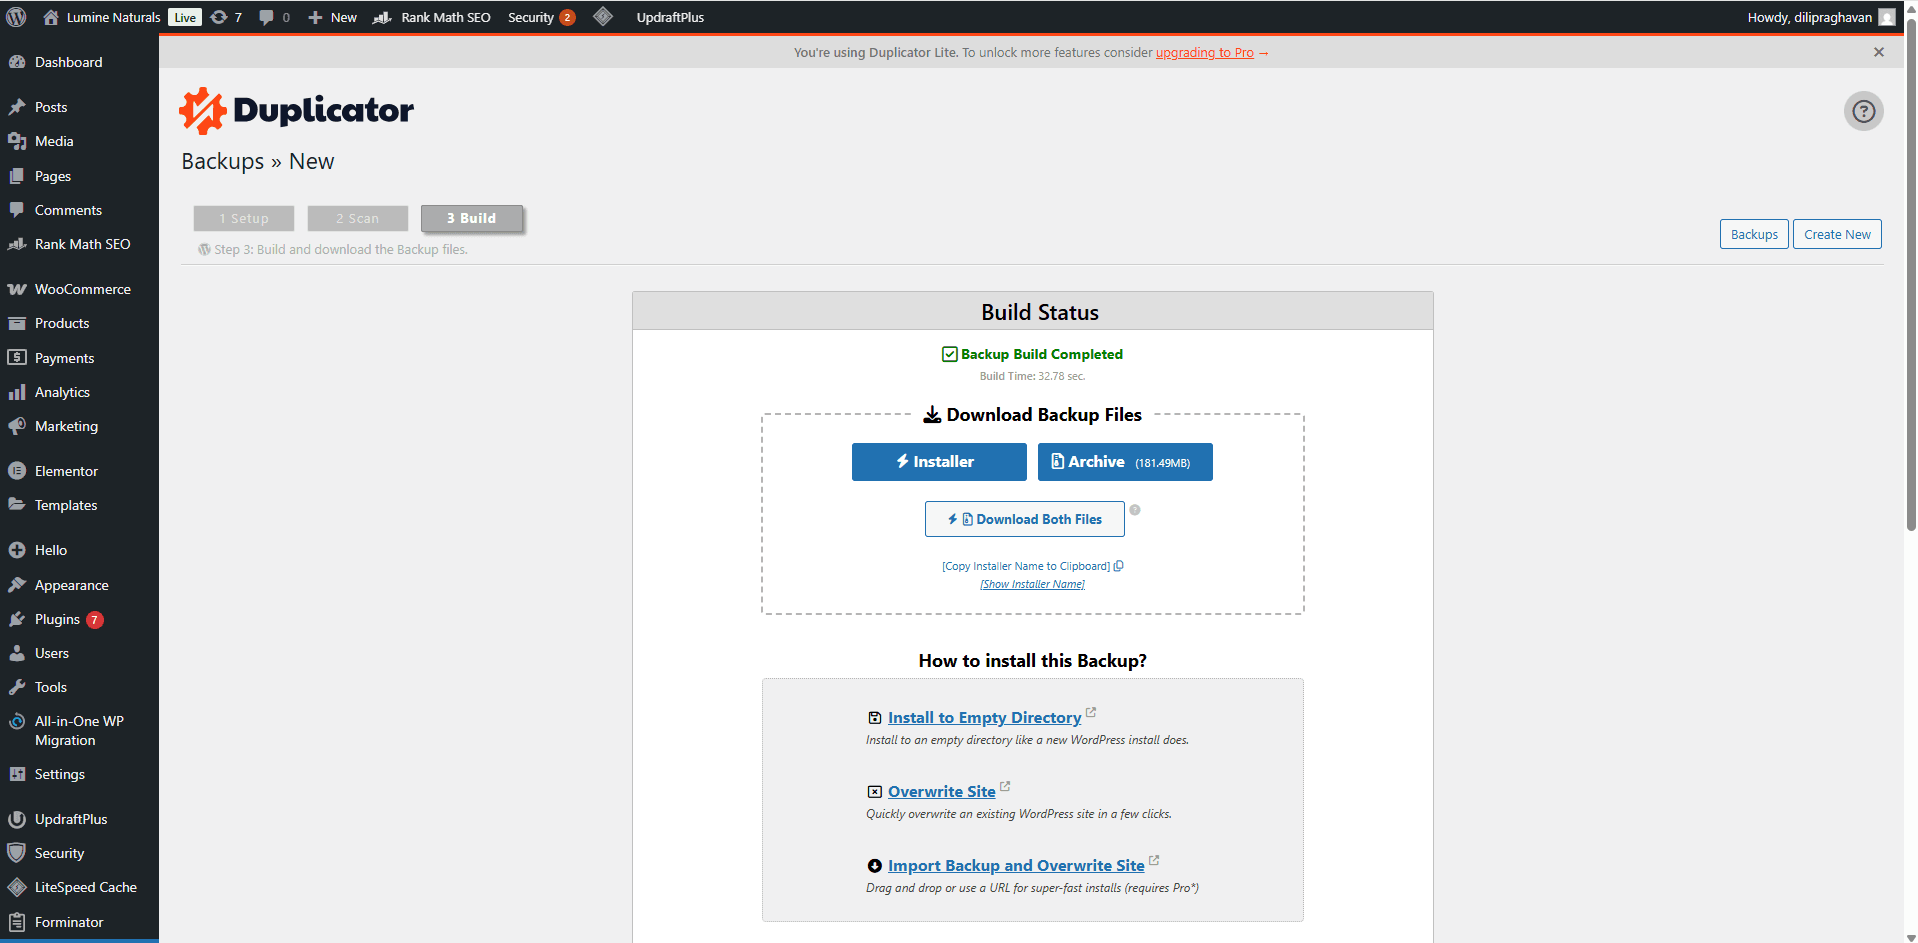Open Hello theme menu in the sidebar
The height and width of the screenshot is (943, 1918).
tap(79, 550)
